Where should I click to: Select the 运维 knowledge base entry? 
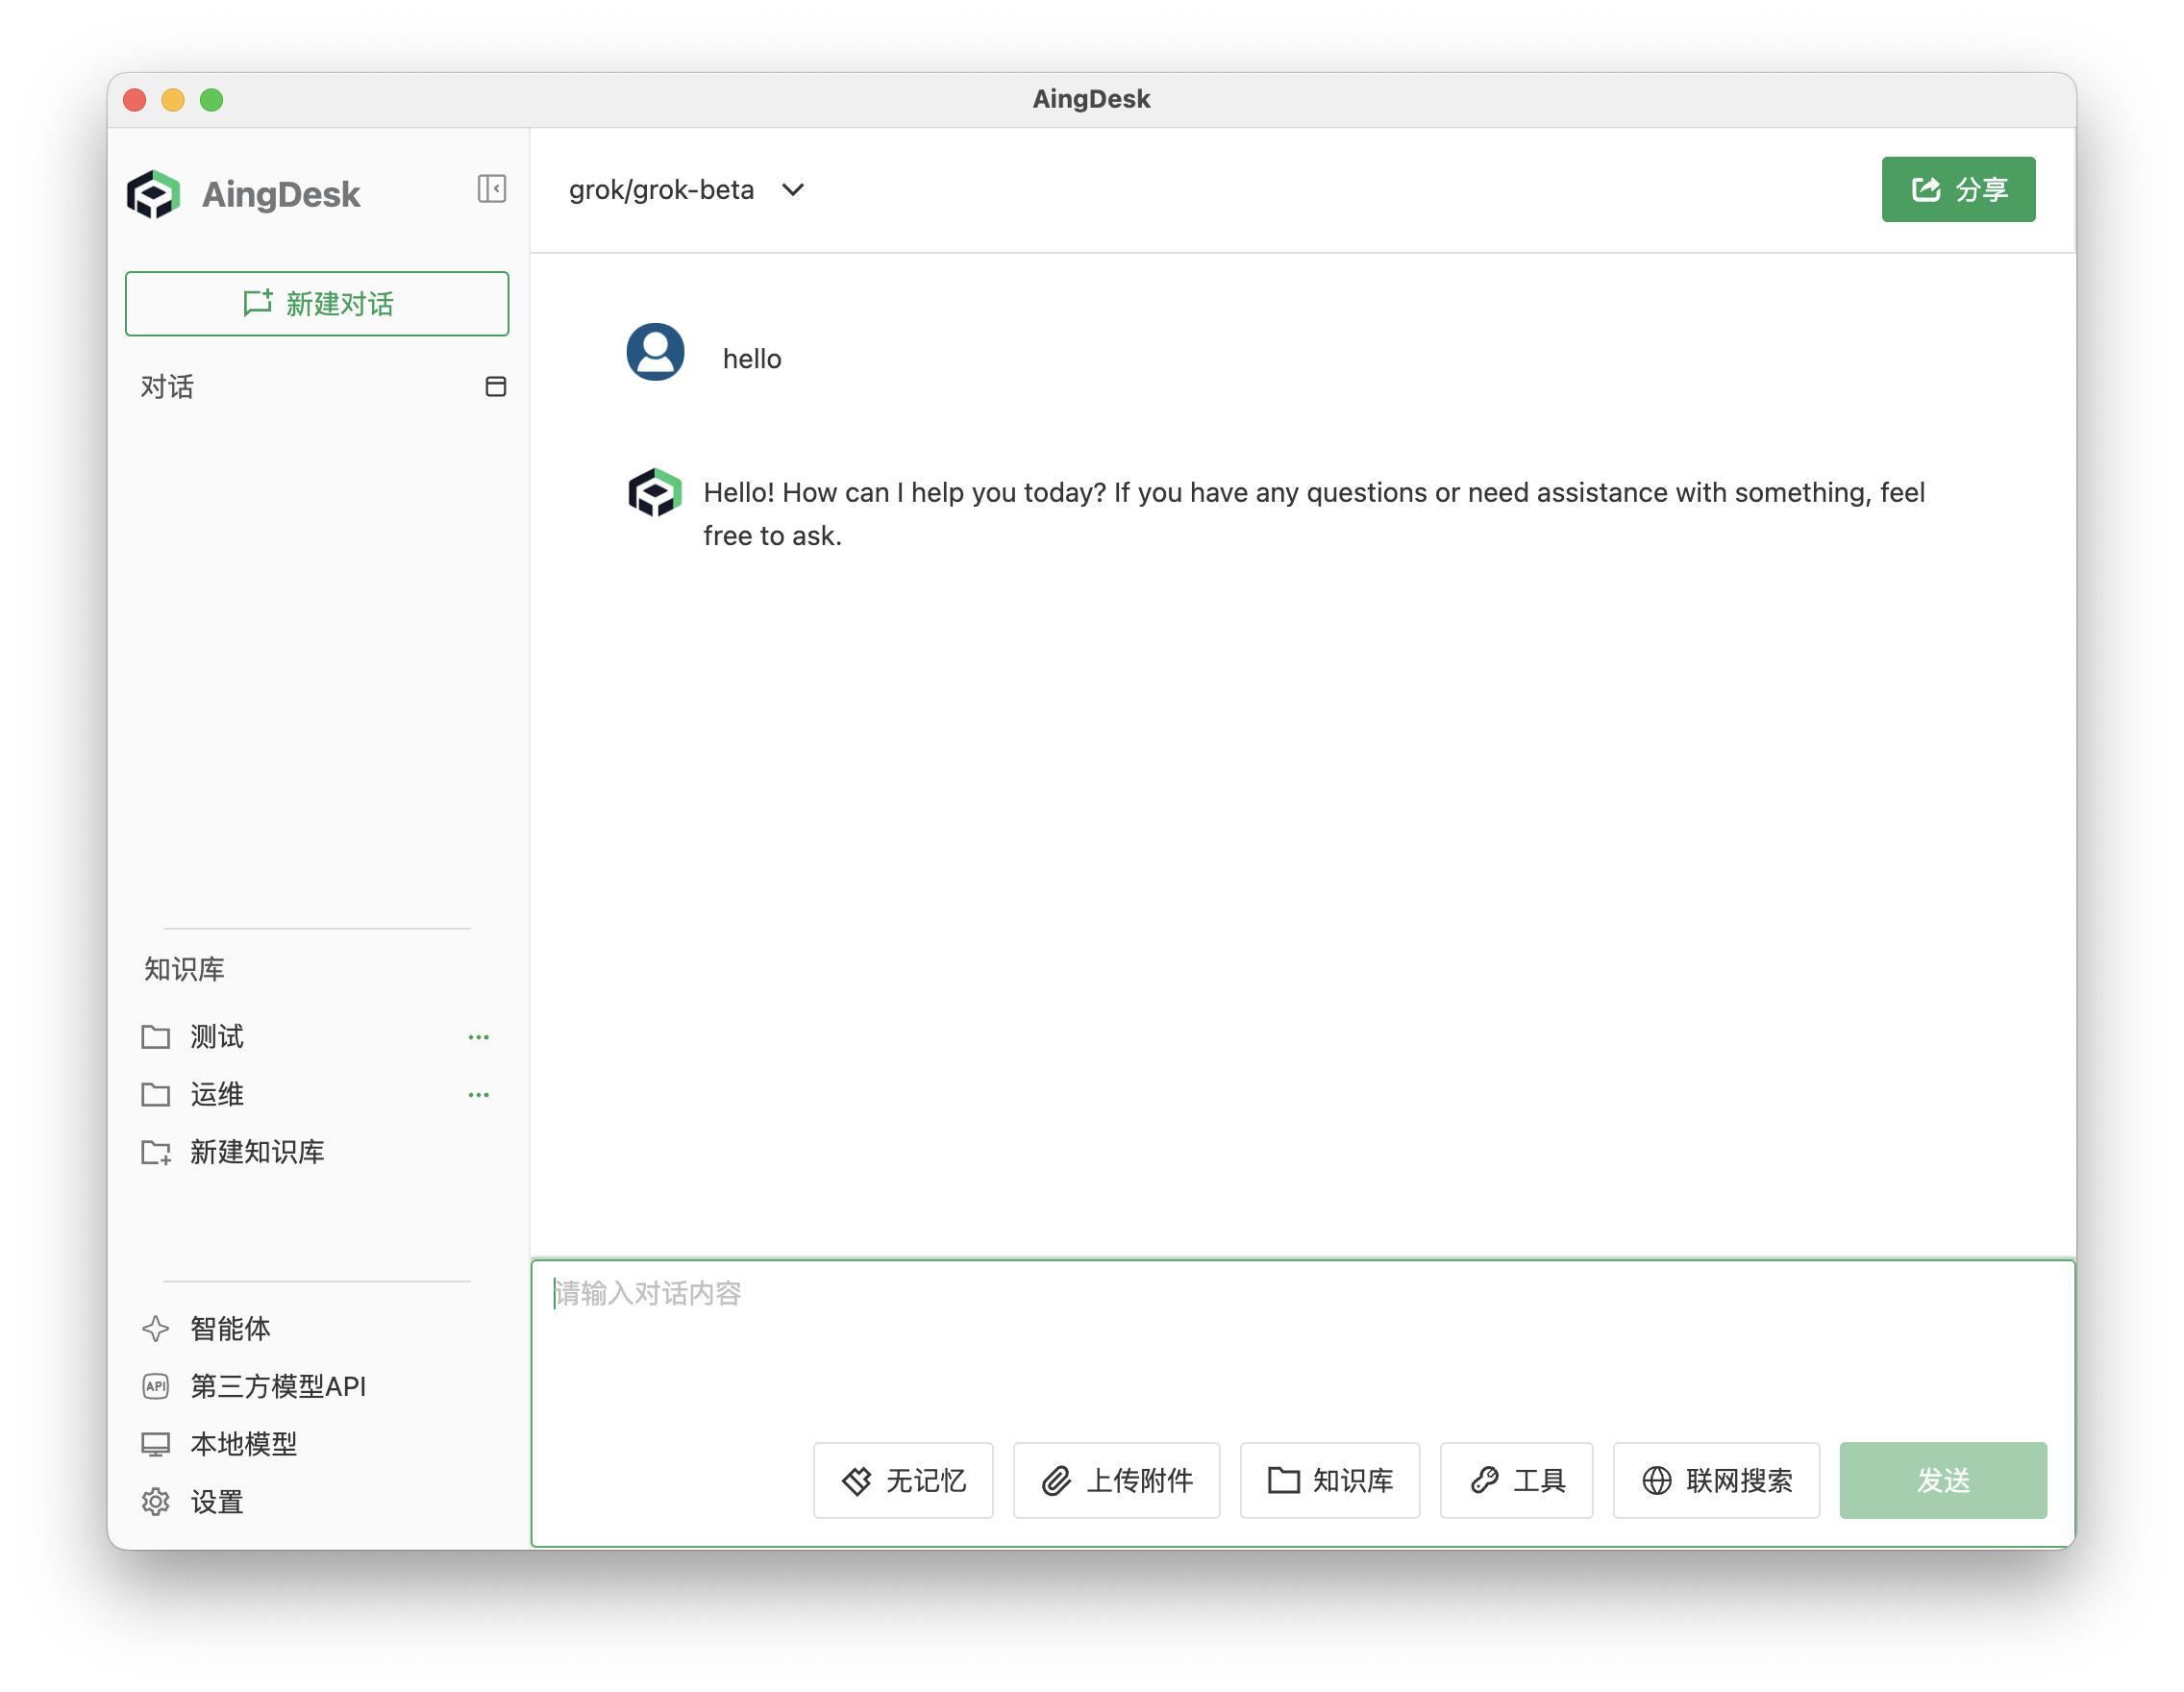(216, 1094)
